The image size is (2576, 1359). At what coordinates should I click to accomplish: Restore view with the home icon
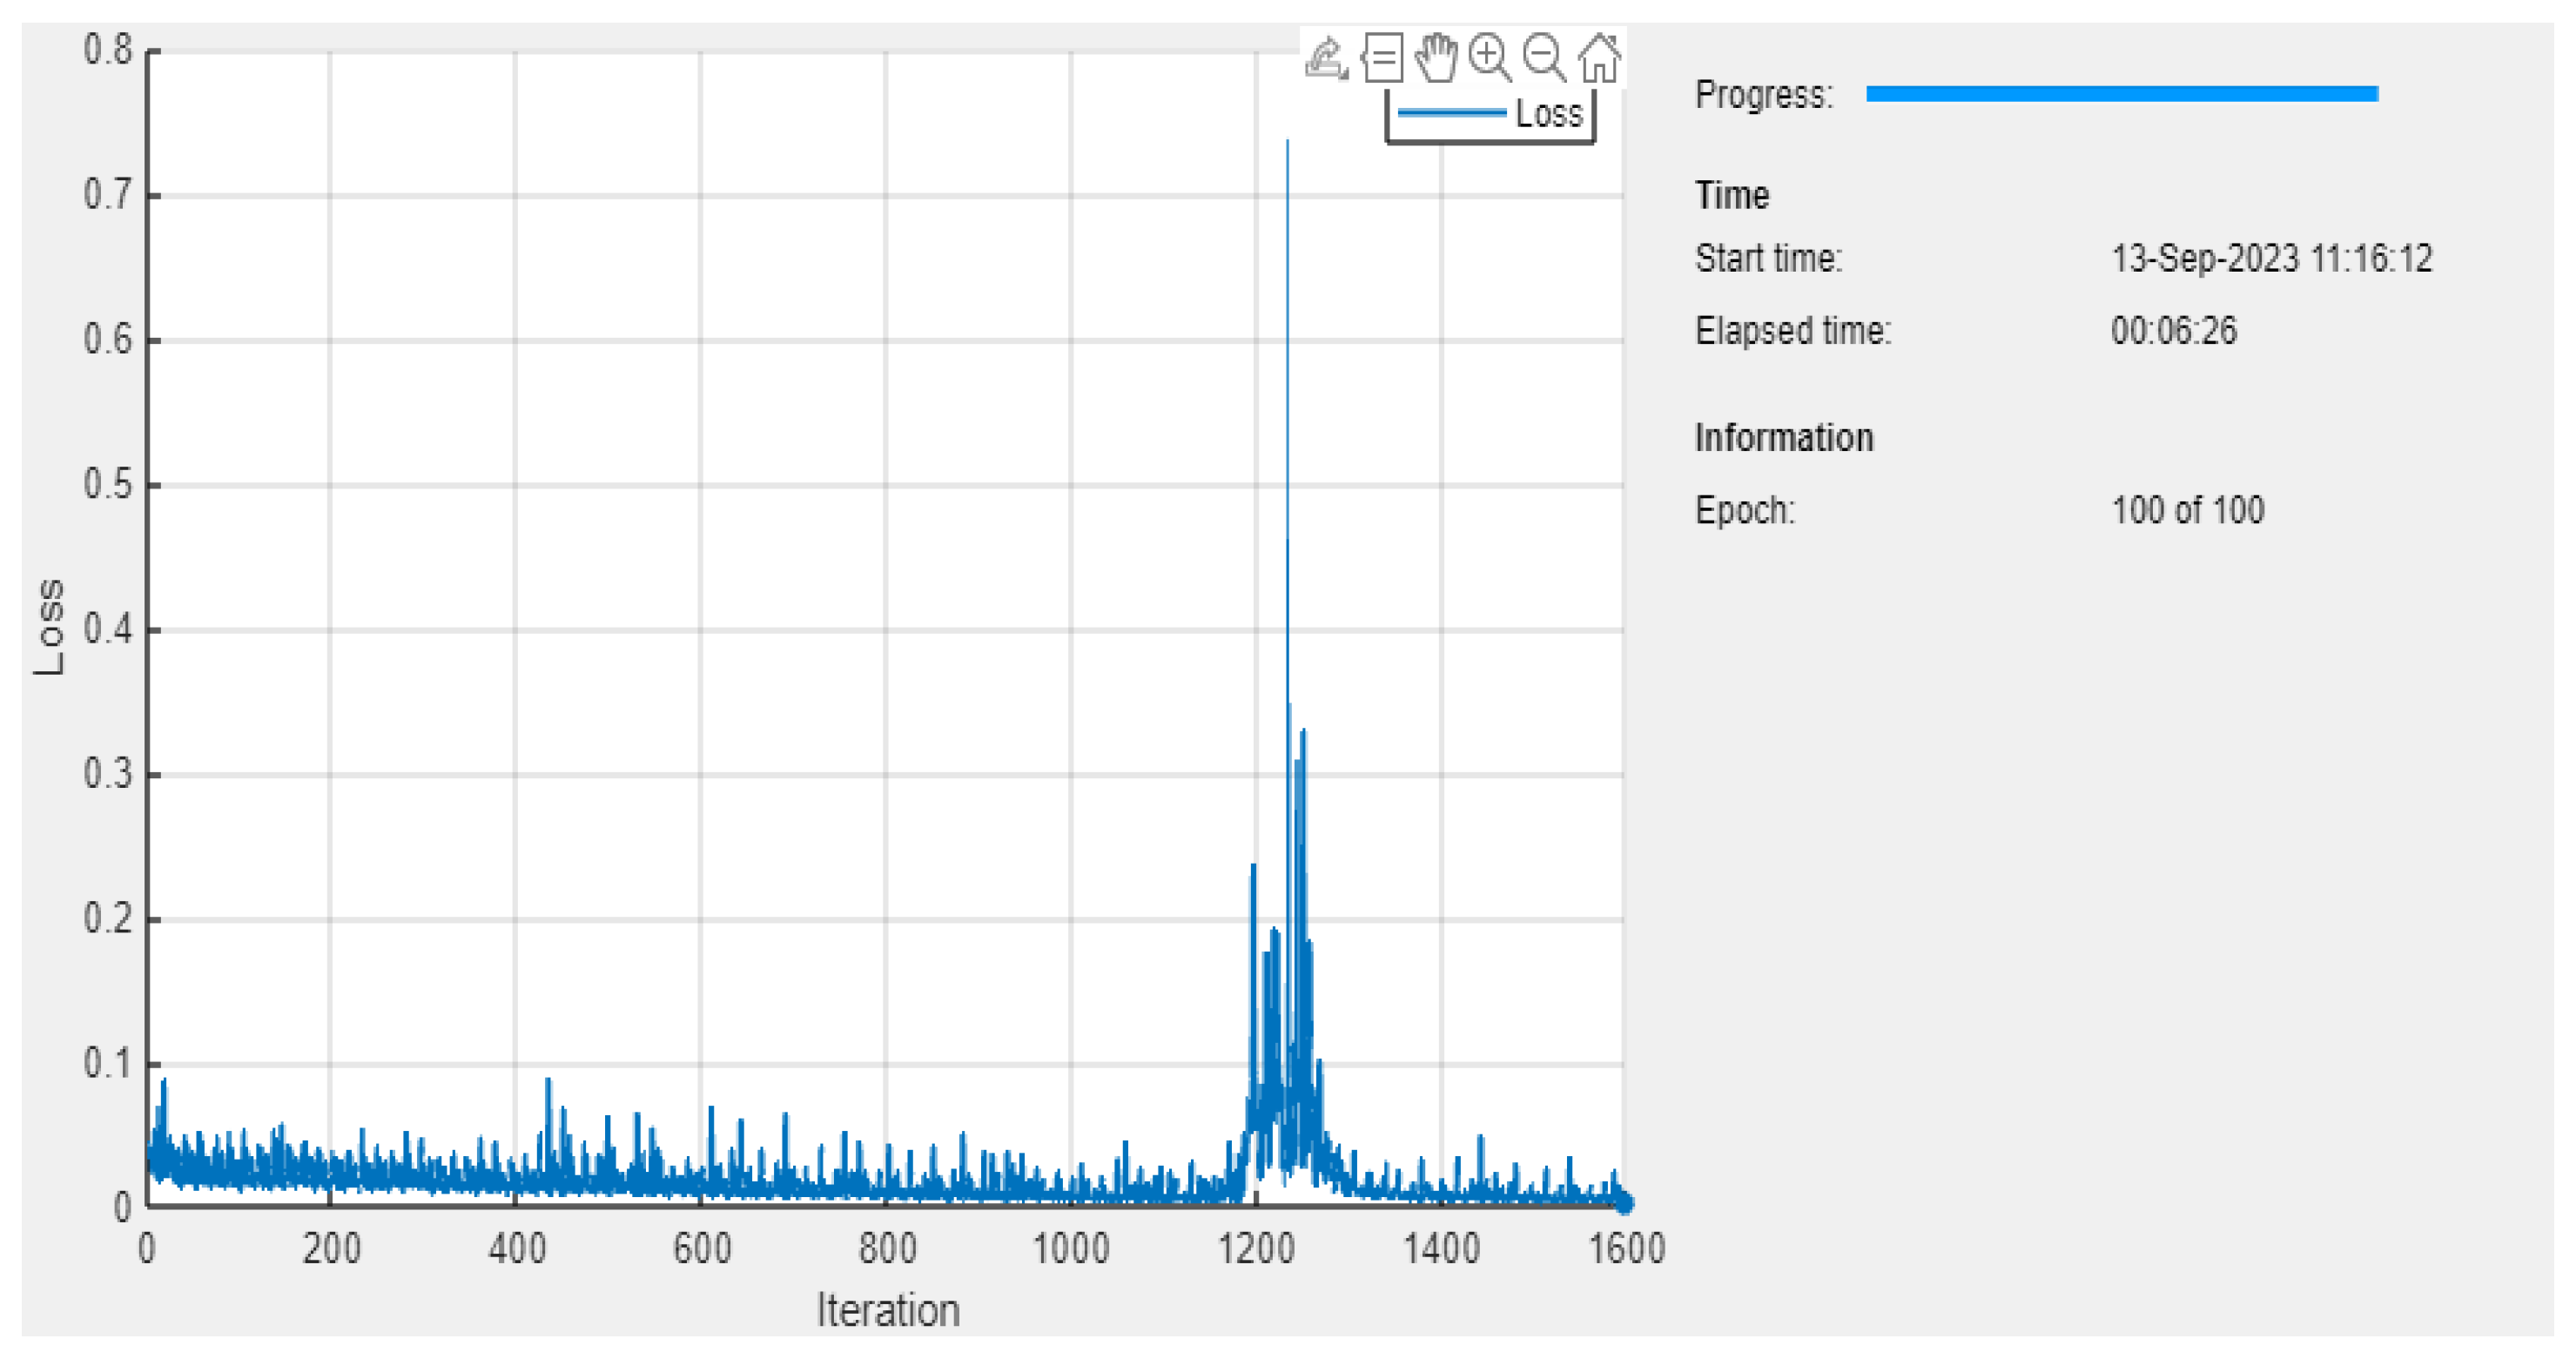tap(1599, 58)
